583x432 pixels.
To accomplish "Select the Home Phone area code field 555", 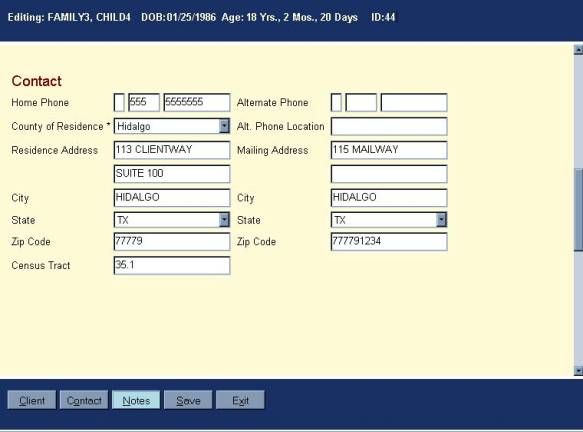I will point(144,103).
